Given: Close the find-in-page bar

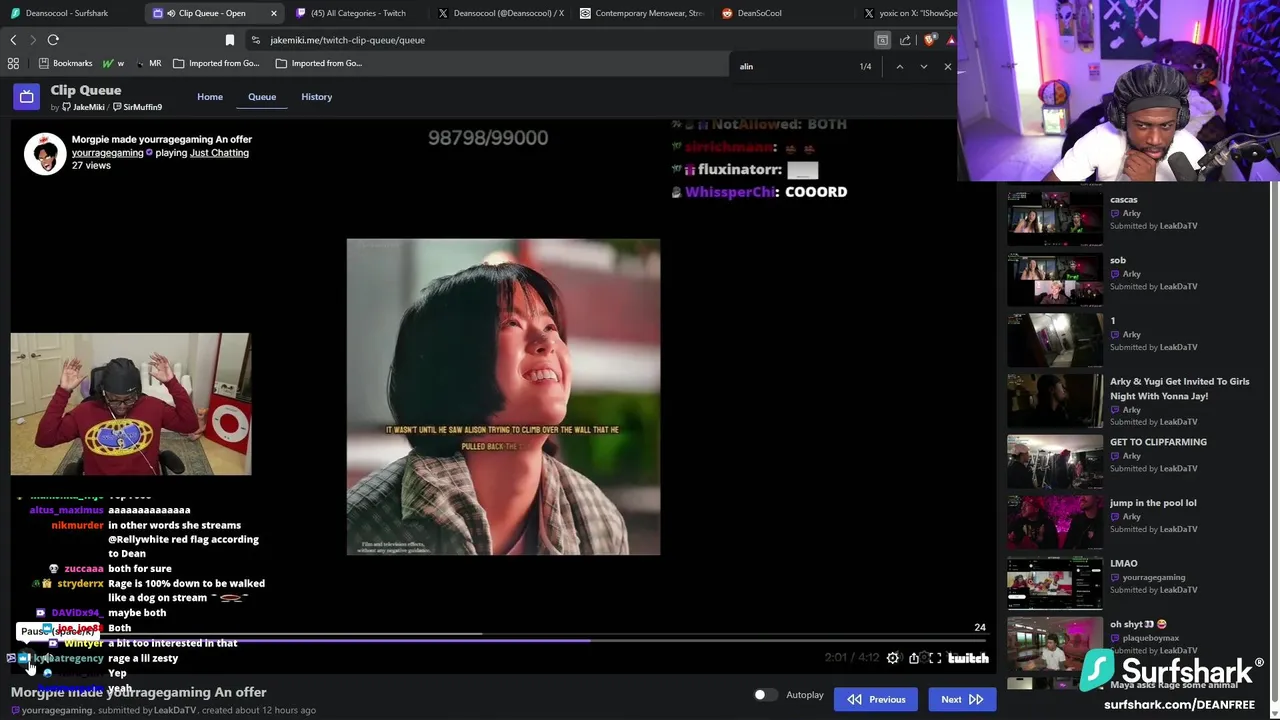Looking at the screenshot, I should pos(947,66).
